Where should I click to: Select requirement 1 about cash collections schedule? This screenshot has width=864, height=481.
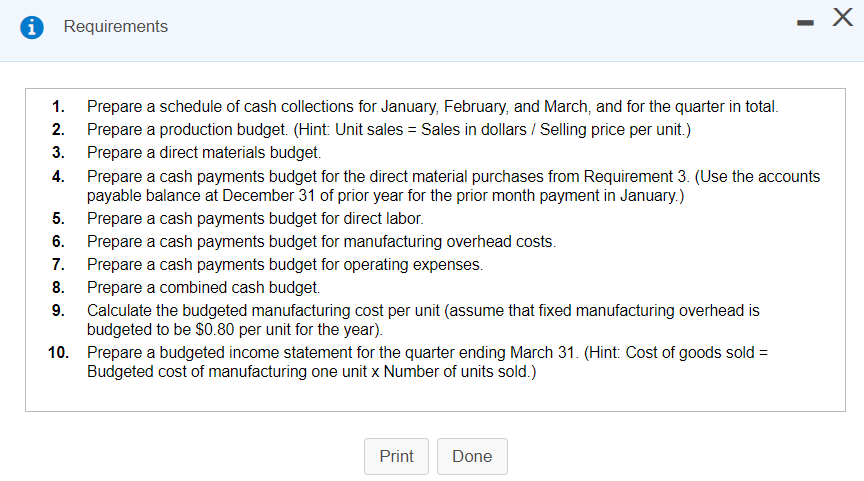click(x=433, y=106)
